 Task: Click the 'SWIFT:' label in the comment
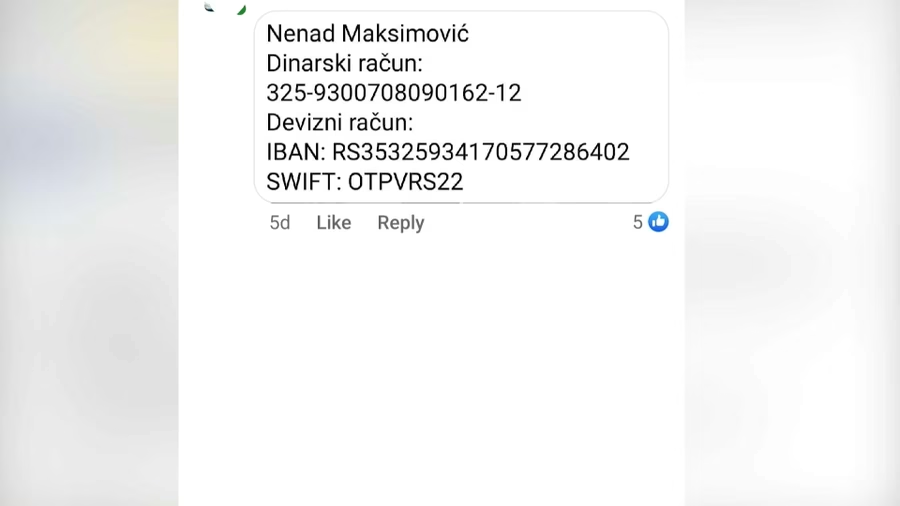tap(304, 182)
